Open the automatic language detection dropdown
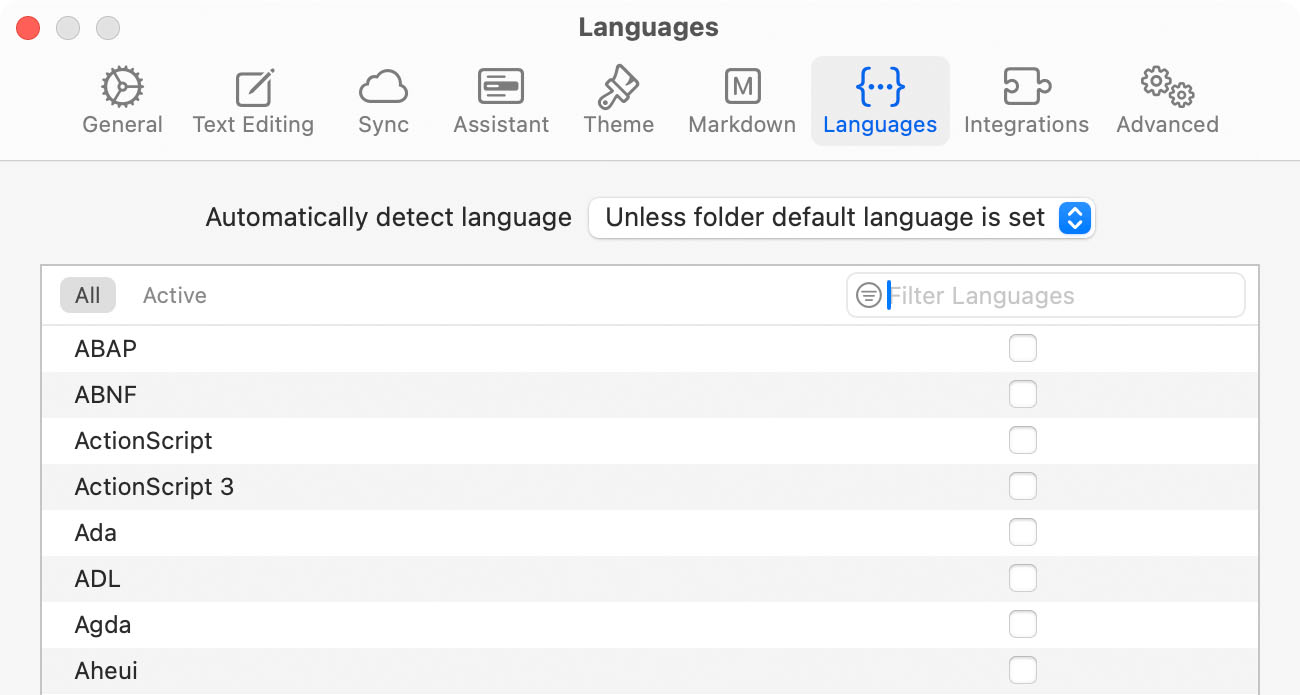The height and width of the screenshot is (695, 1300). point(1075,217)
